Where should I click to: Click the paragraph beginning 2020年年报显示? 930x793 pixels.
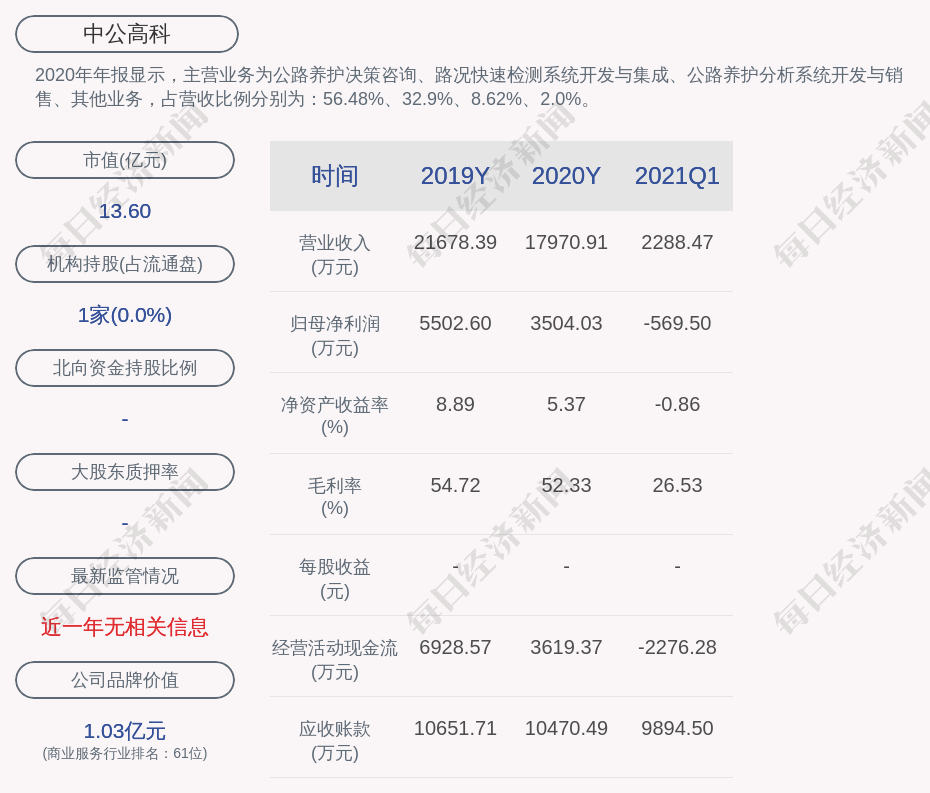[469, 87]
